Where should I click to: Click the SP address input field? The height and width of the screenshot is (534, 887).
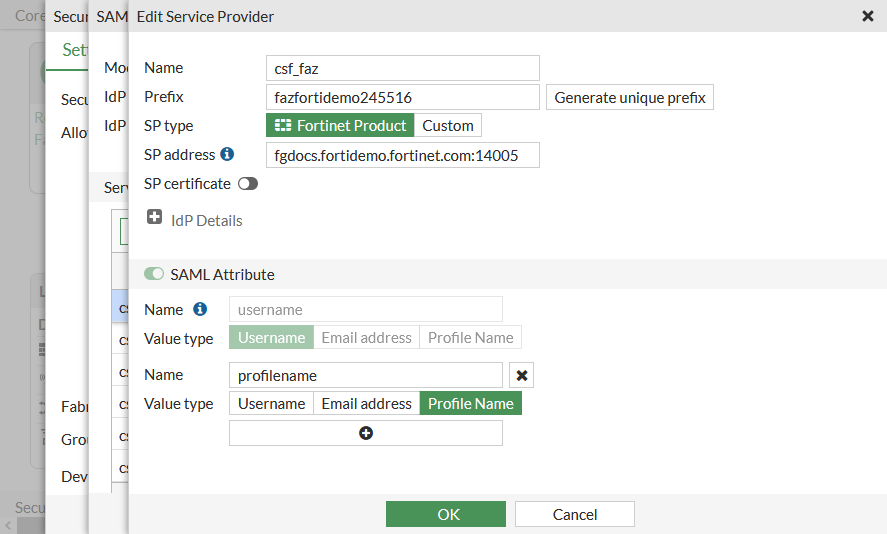tap(402, 155)
